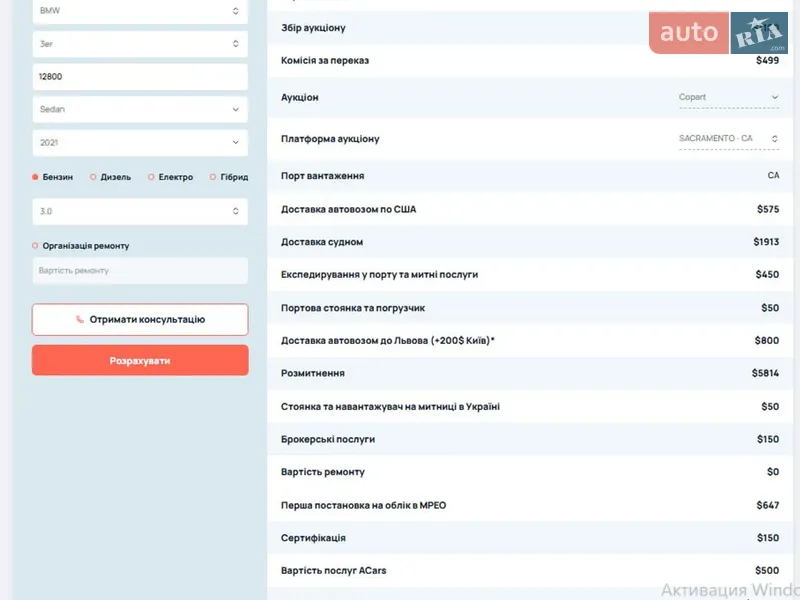Open the 2021 year dropdown

(140, 143)
